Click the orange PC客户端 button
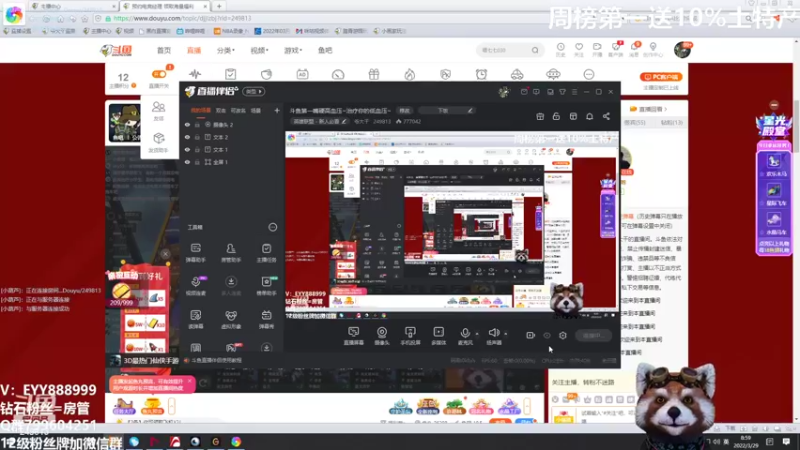 661,77
